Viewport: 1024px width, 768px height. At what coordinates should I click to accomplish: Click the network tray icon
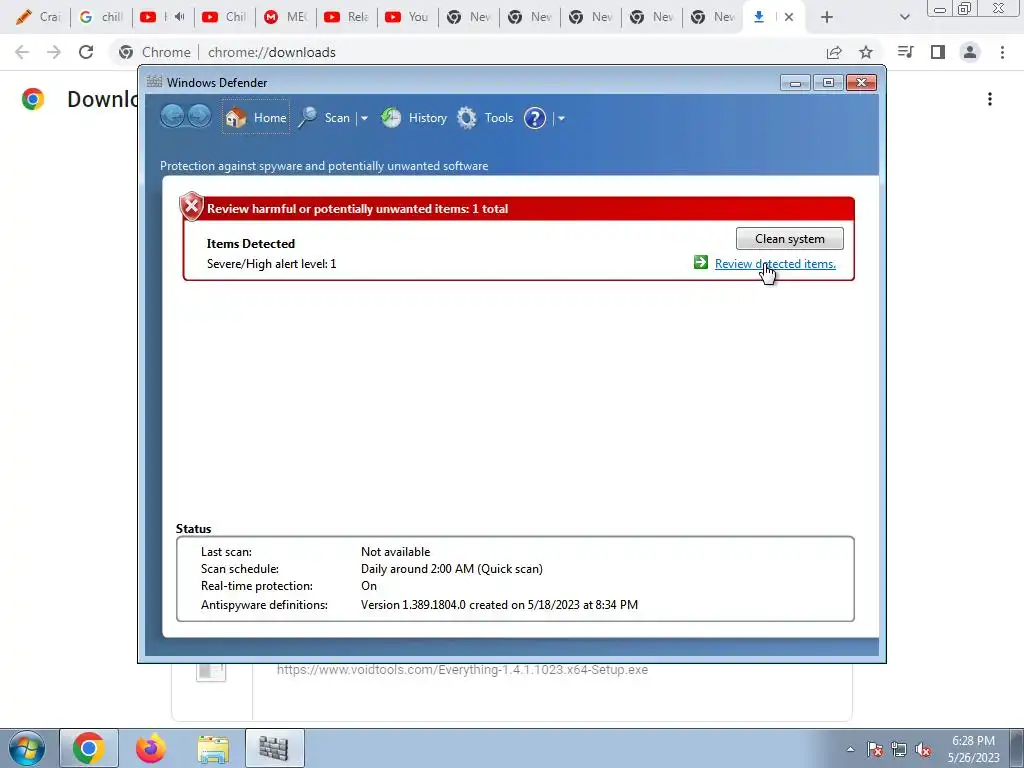point(899,749)
